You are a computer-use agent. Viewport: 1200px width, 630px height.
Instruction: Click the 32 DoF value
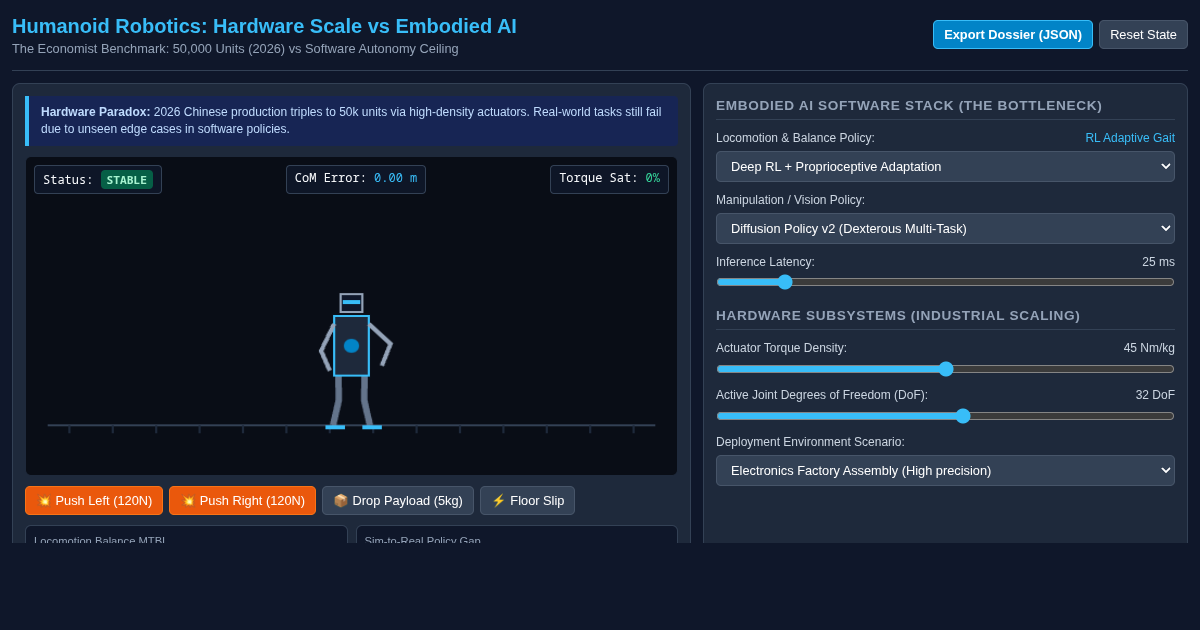[x=1155, y=395]
